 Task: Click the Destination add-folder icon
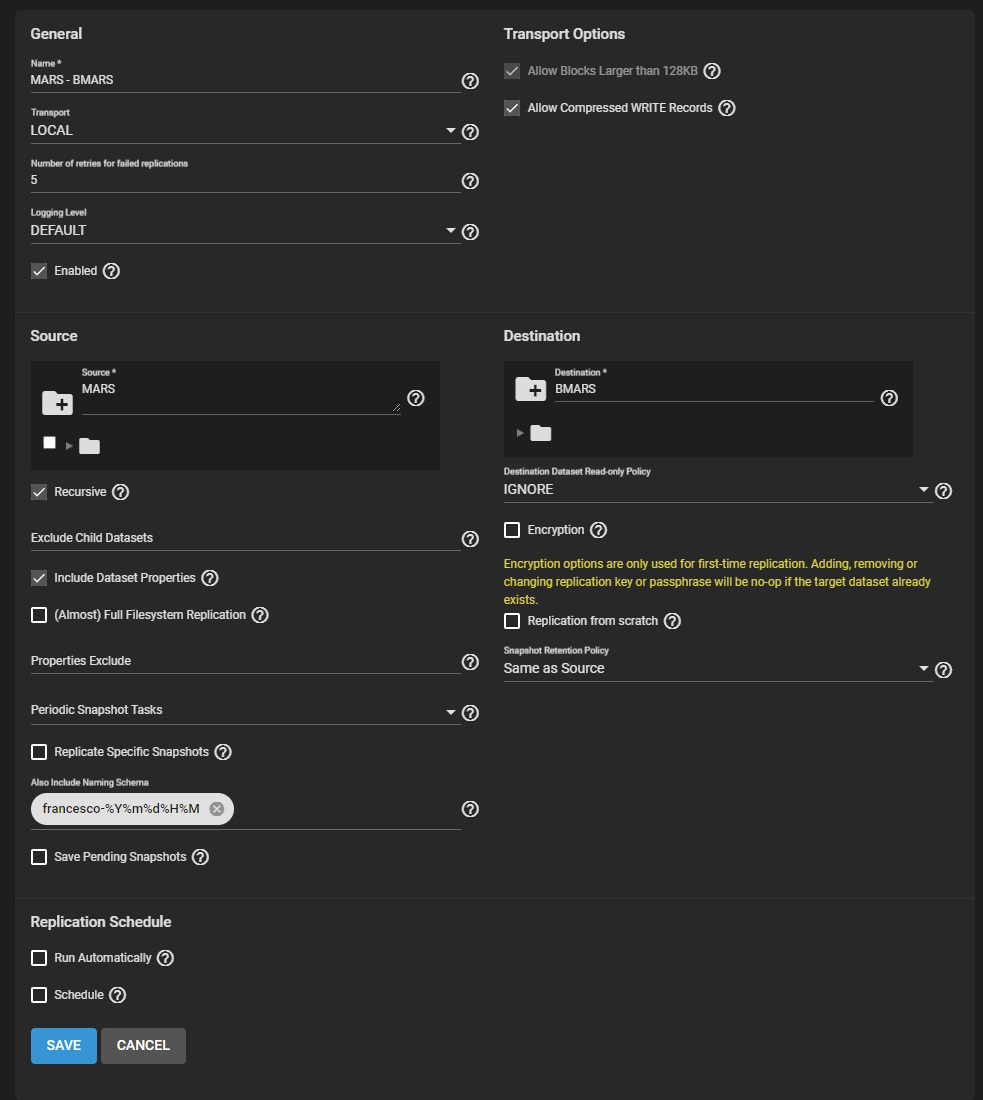530,389
